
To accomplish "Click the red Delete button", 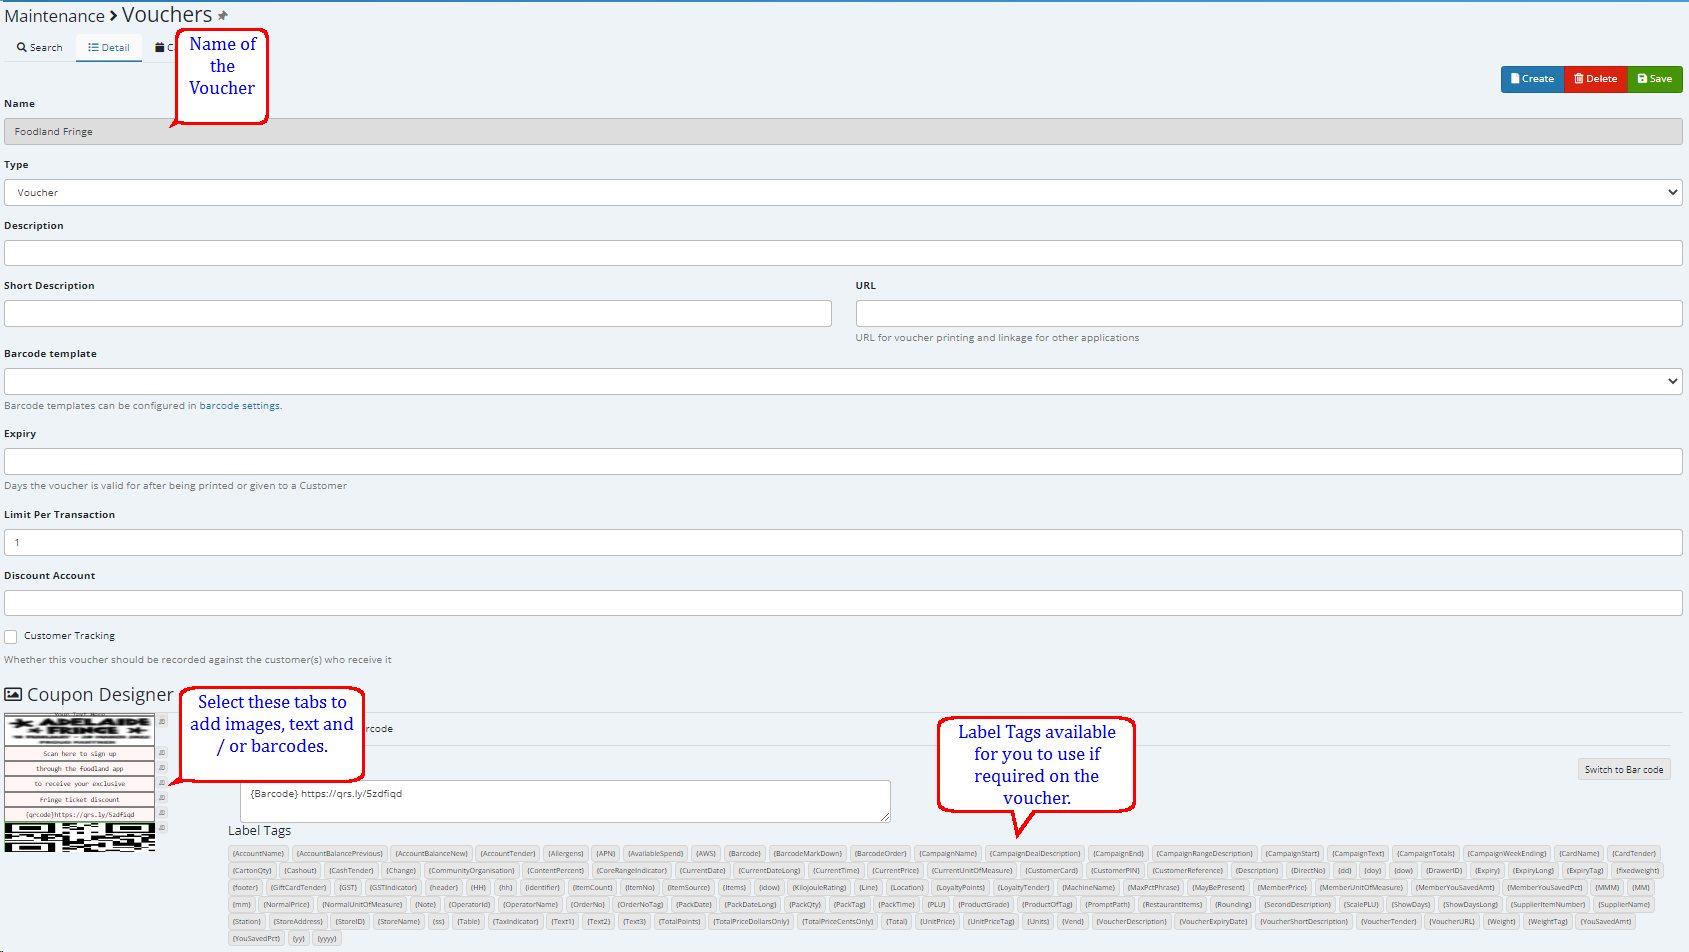I will (x=1596, y=79).
